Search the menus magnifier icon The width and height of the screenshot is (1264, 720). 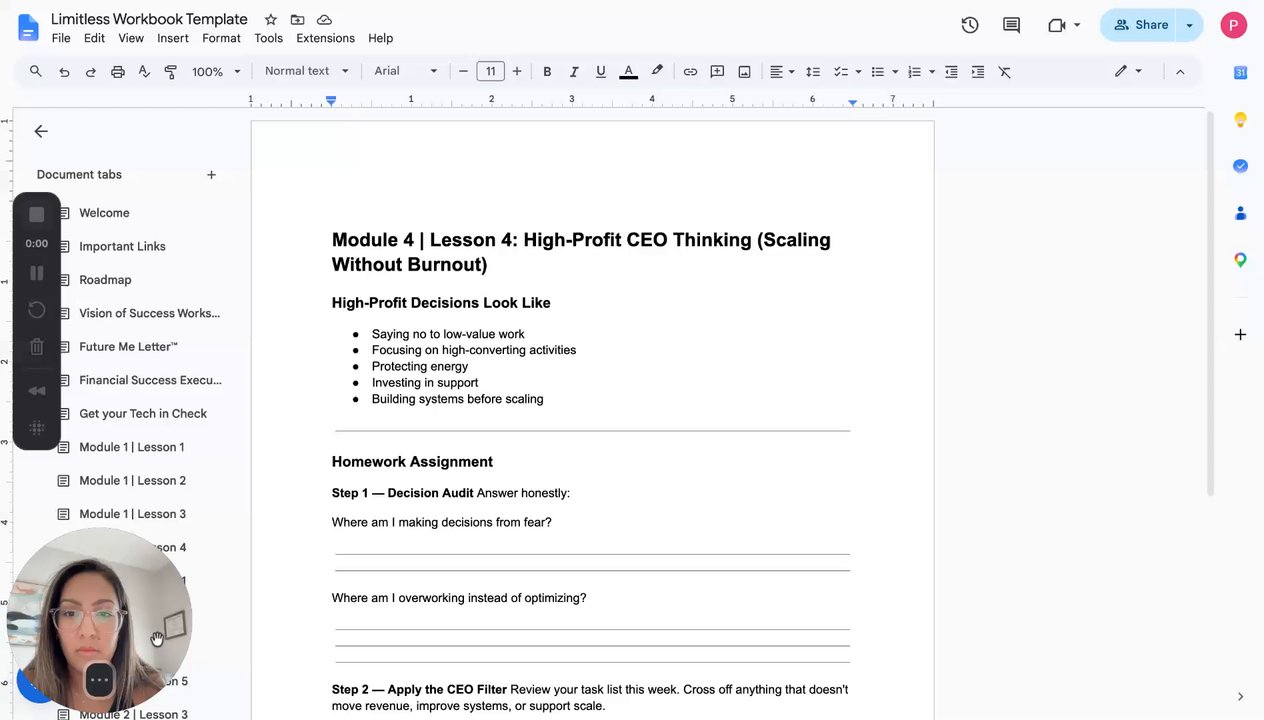point(36,71)
